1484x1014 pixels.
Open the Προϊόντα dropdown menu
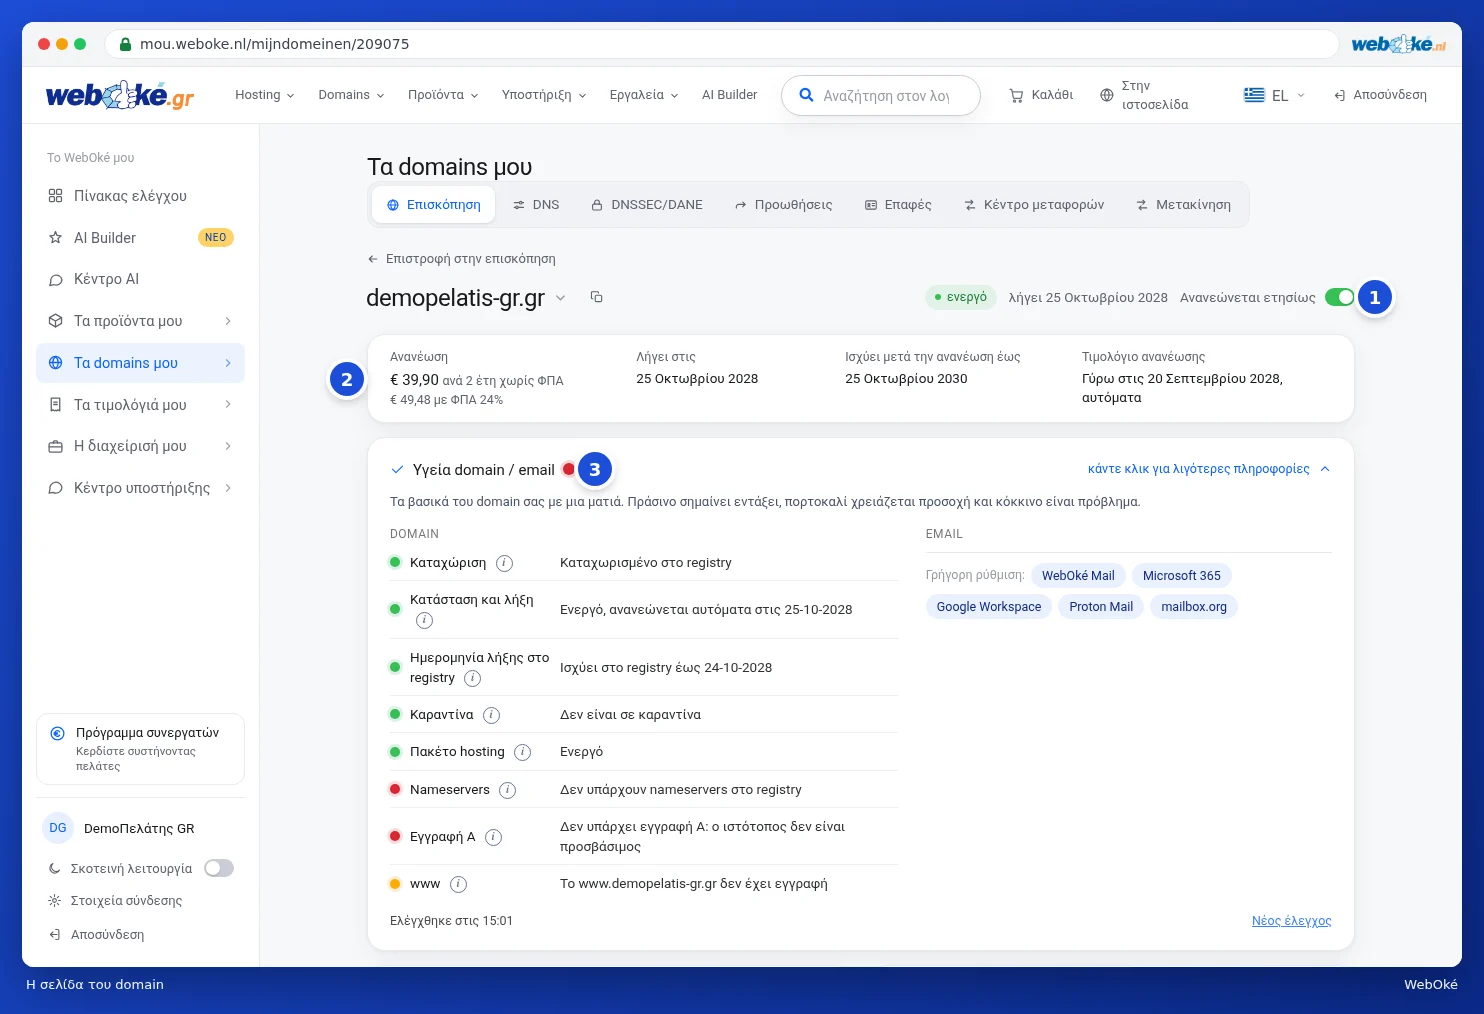point(443,95)
